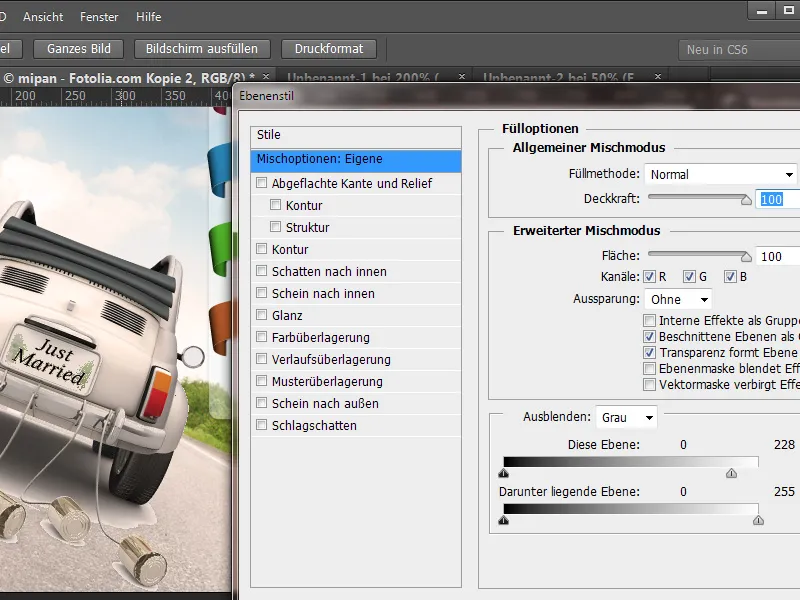
Task: Switch to the mipan Fotolia.com Kopie 2 document tab
Action: pyautogui.click(x=130, y=78)
